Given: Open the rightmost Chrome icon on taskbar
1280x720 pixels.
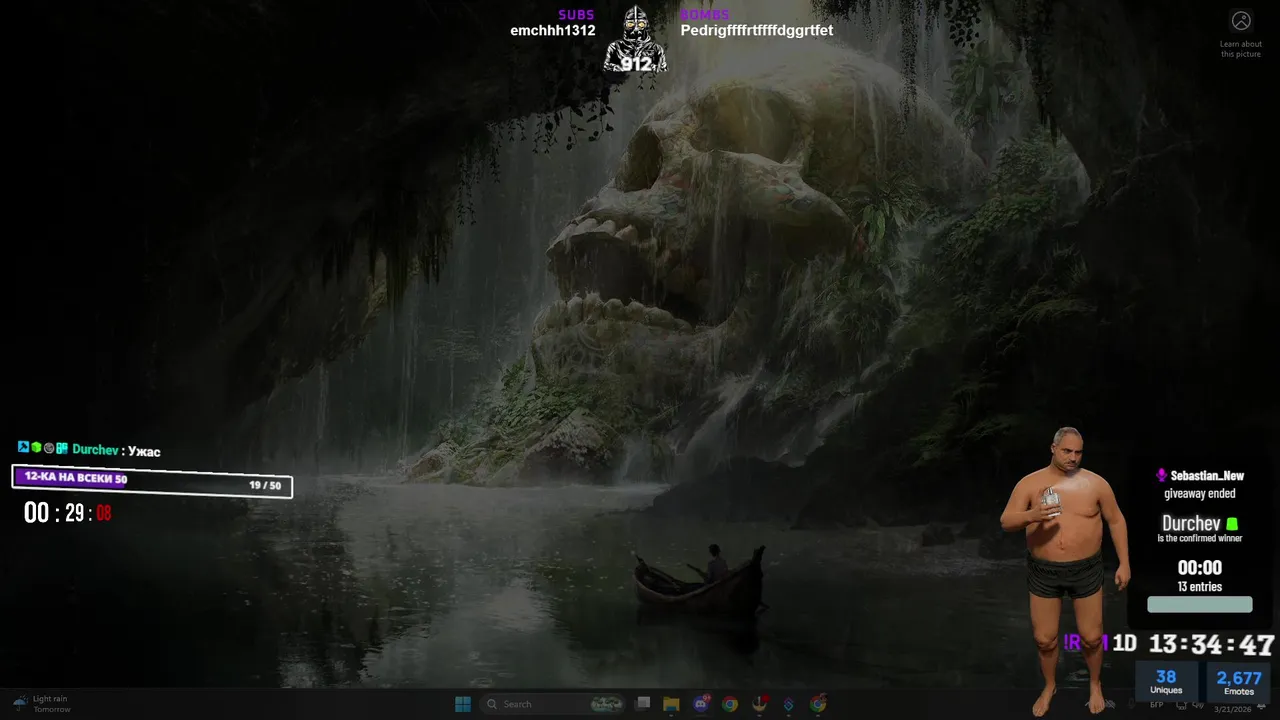Looking at the screenshot, I should tap(818, 704).
